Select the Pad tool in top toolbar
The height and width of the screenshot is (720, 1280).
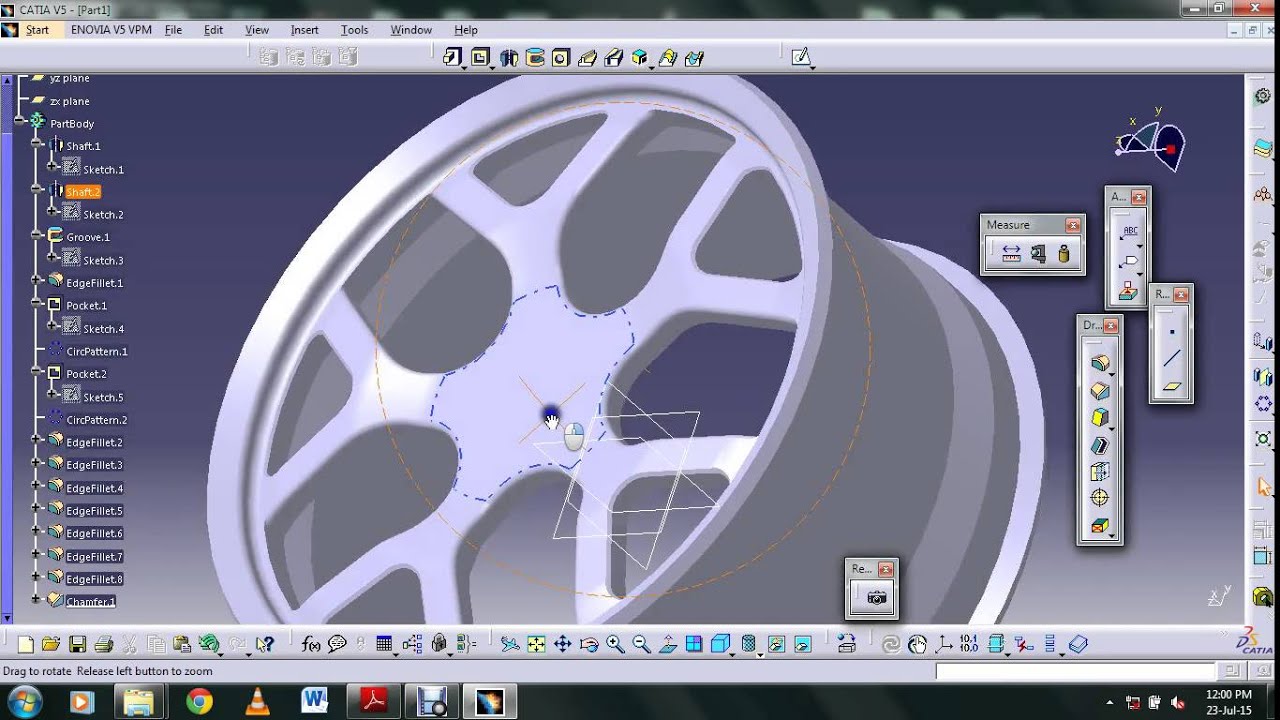tap(454, 57)
